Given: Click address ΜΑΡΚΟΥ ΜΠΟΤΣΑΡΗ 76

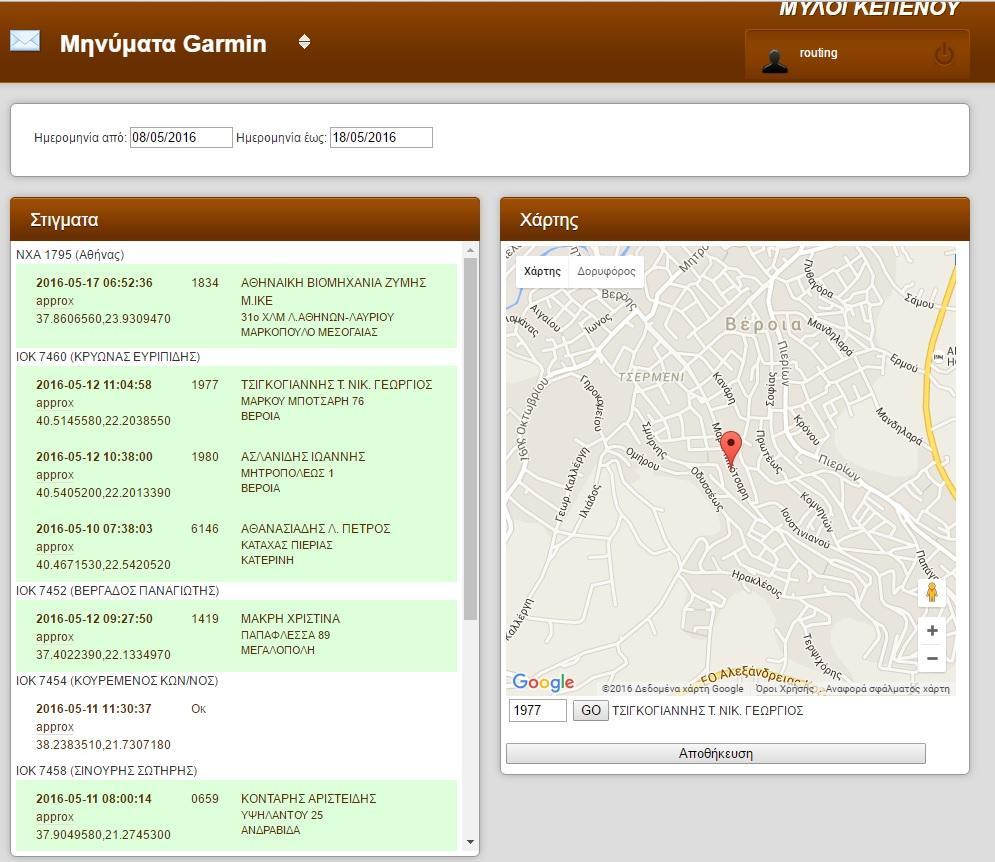Looking at the screenshot, I should click(x=302, y=401).
